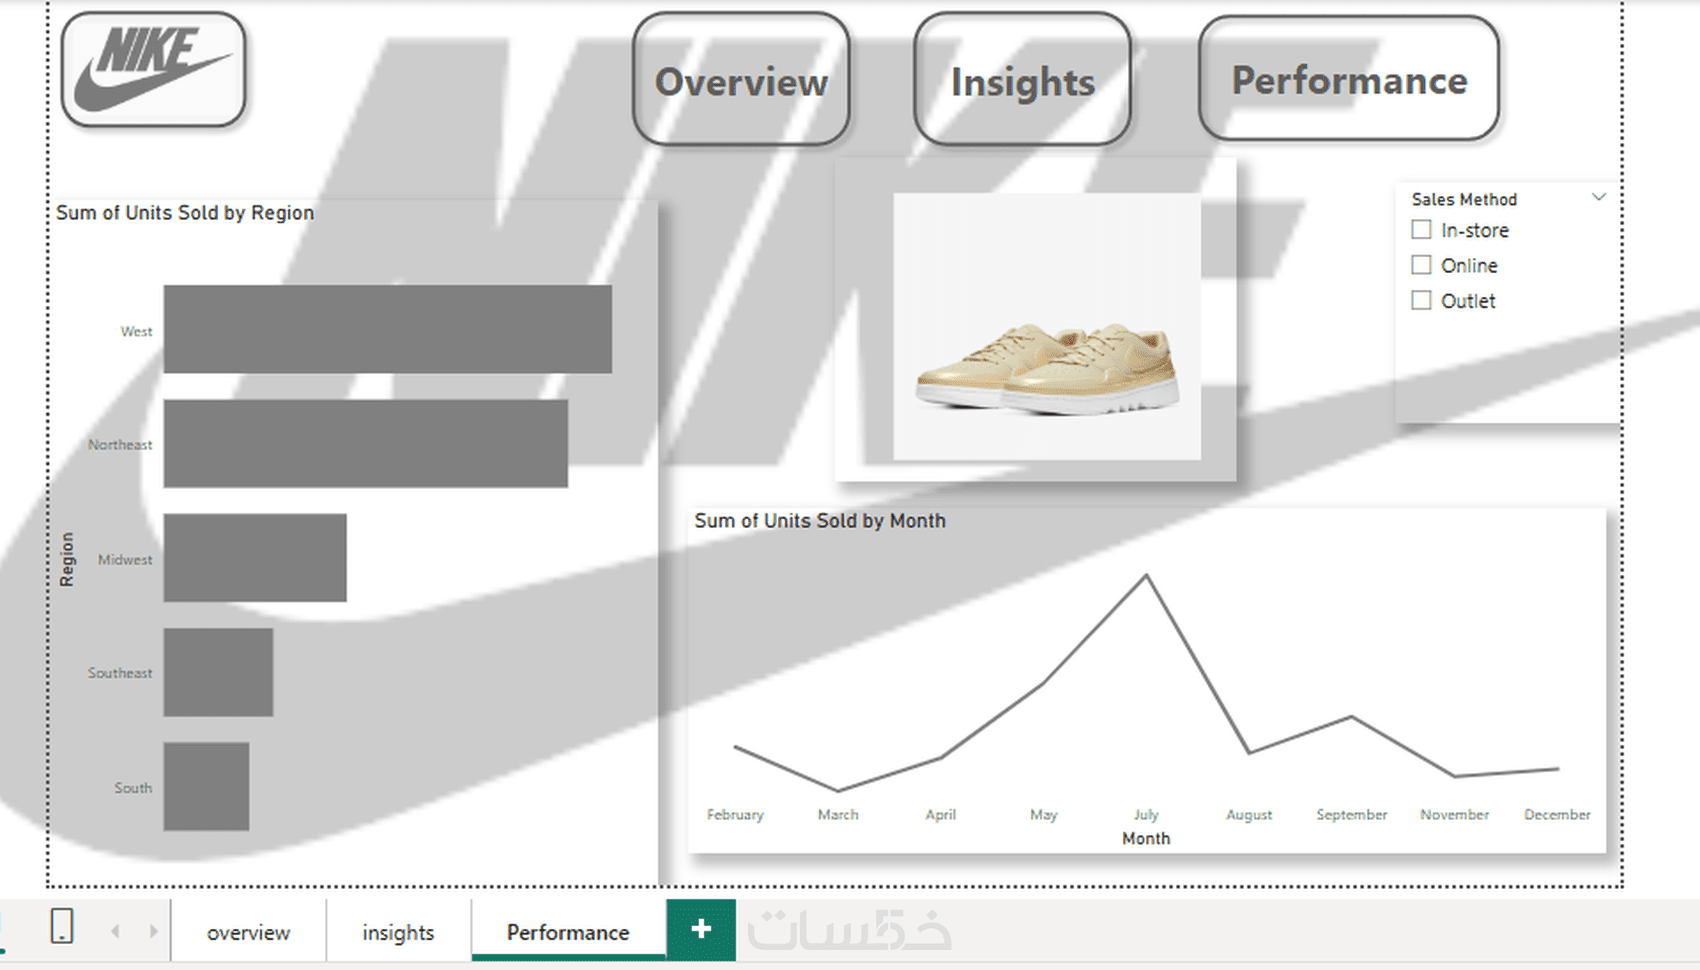Viewport: 1700px width, 970px height.
Task: Click Sum of Units Sold by Region title
Action: click(185, 213)
